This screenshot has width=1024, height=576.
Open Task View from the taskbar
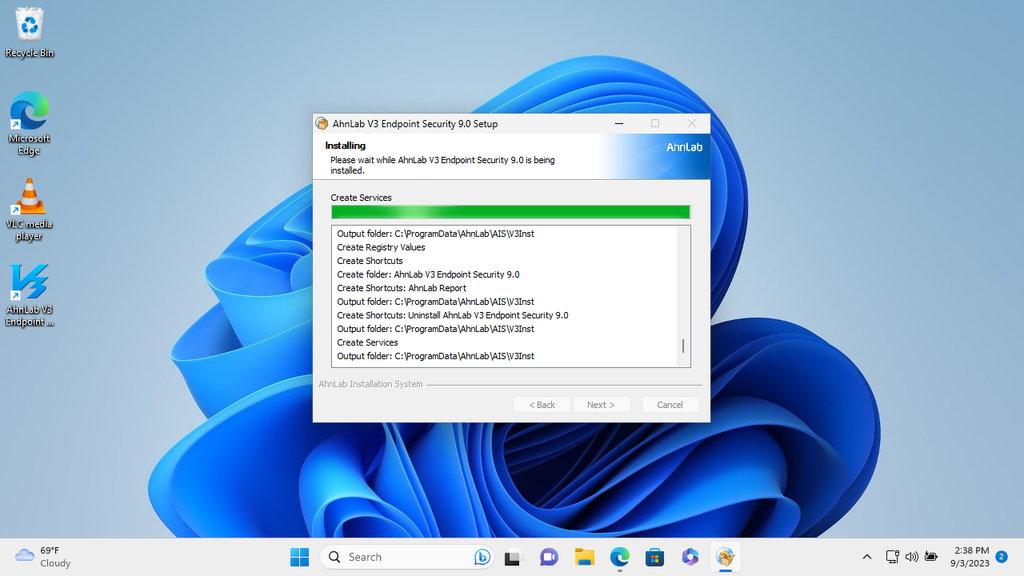click(x=514, y=556)
